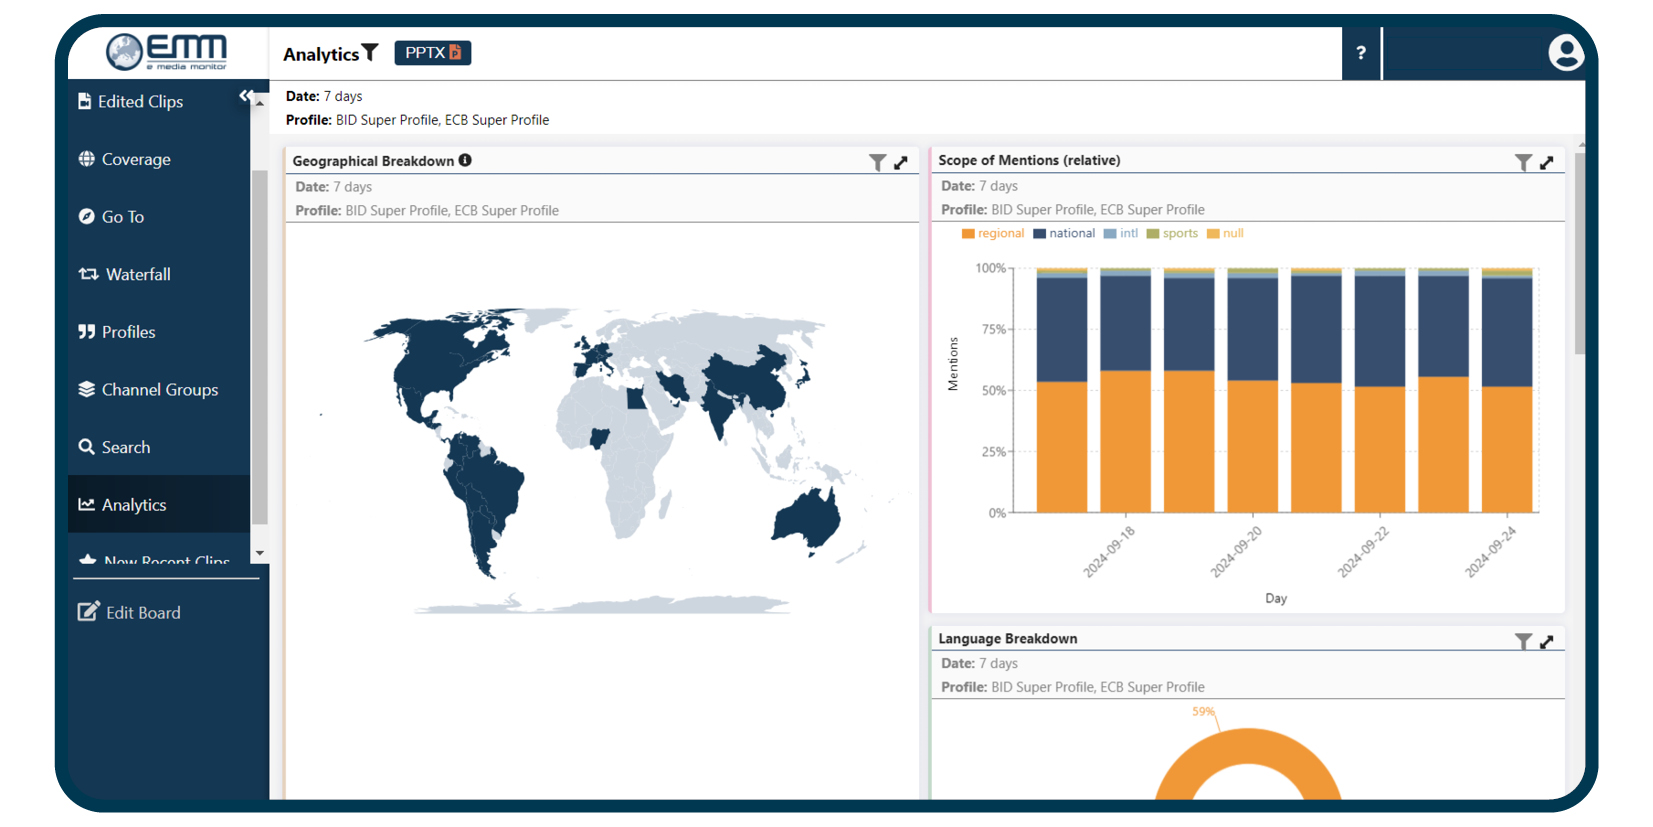Collapse the sidebar with double chevron

pyautogui.click(x=245, y=96)
